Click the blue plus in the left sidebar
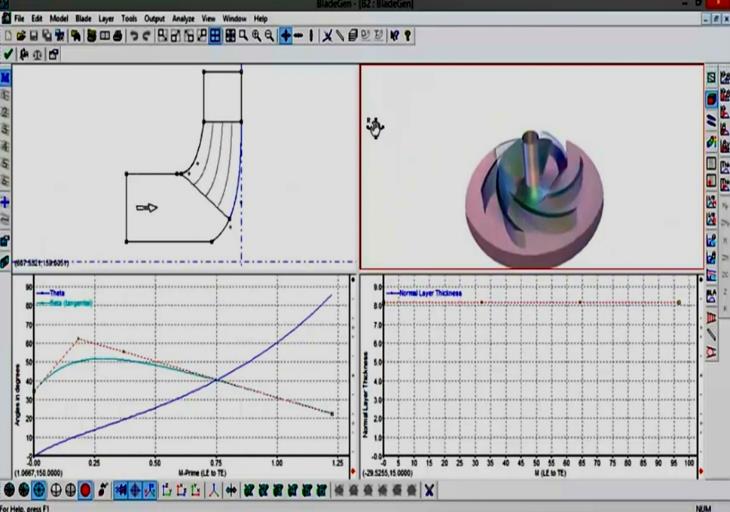The width and height of the screenshot is (730, 512). coord(5,202)
